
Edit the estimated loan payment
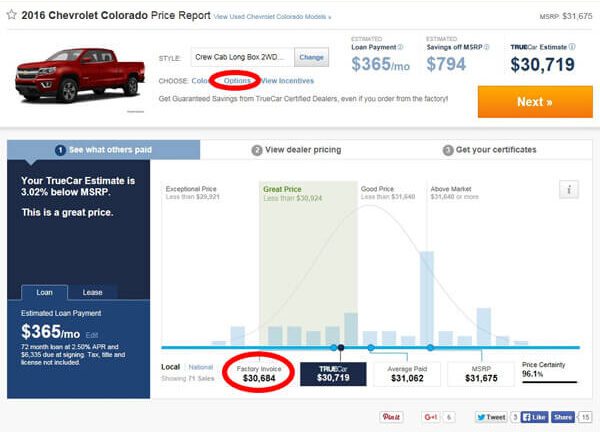point(92,335)
